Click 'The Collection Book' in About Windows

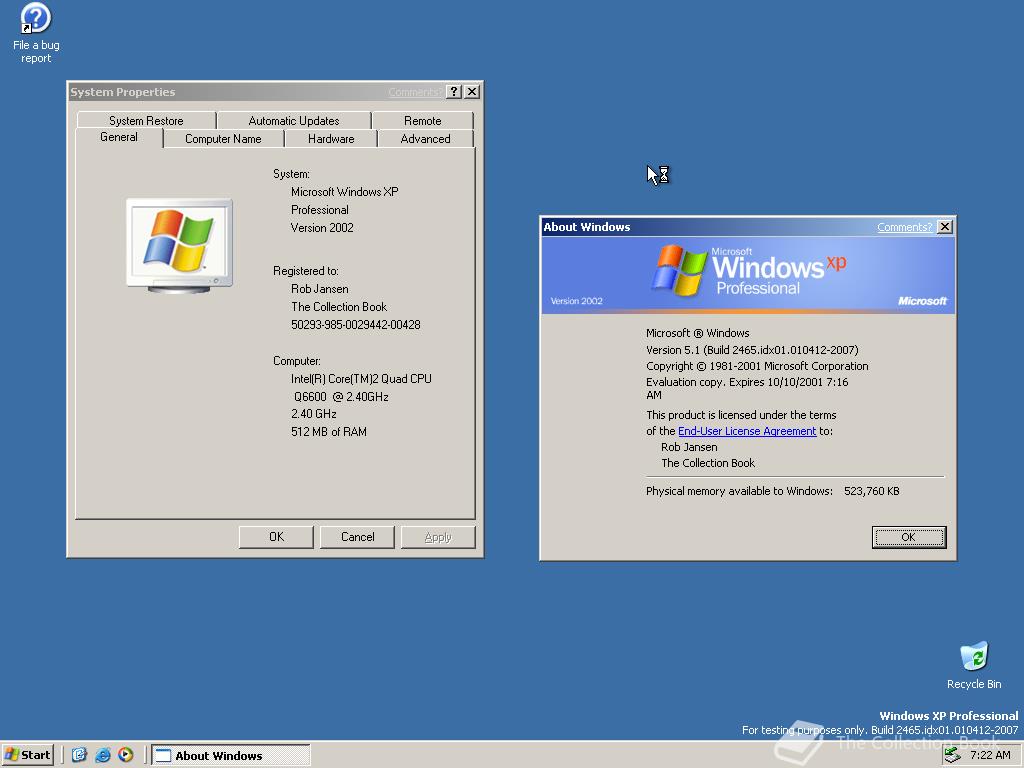point(708,463)
